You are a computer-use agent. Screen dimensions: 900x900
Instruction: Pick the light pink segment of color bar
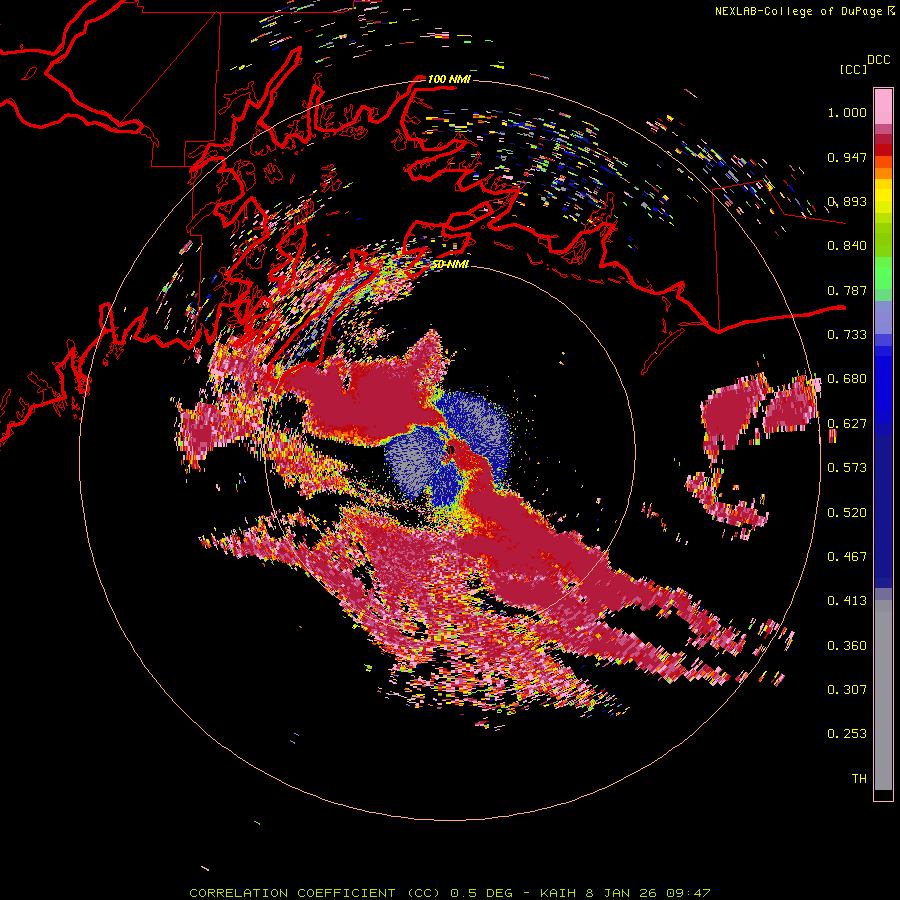(x=883, y=106)
